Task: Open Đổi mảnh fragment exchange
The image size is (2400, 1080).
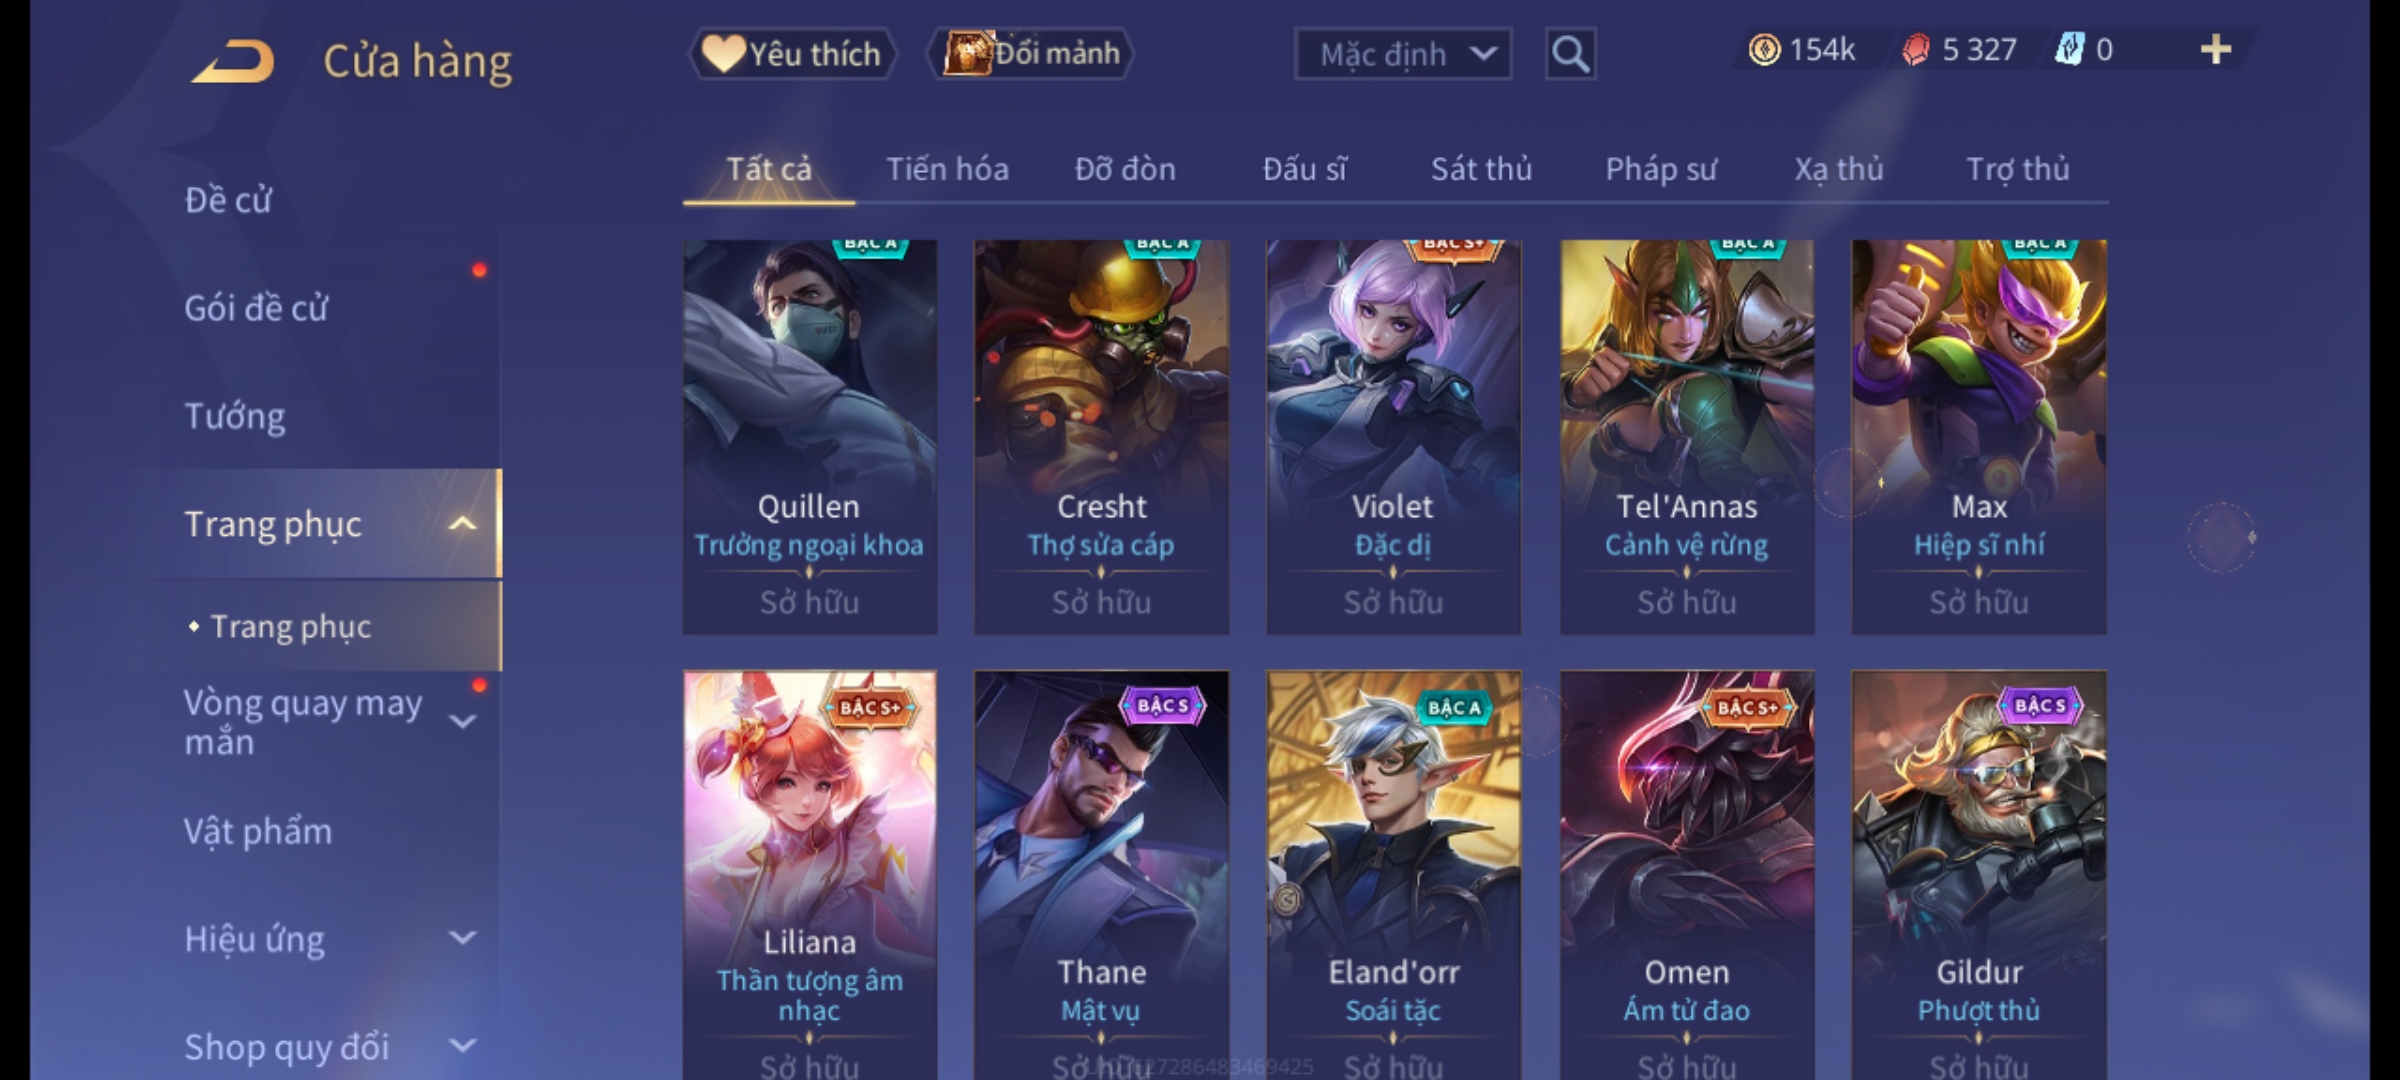Action: click(1032, 54)
